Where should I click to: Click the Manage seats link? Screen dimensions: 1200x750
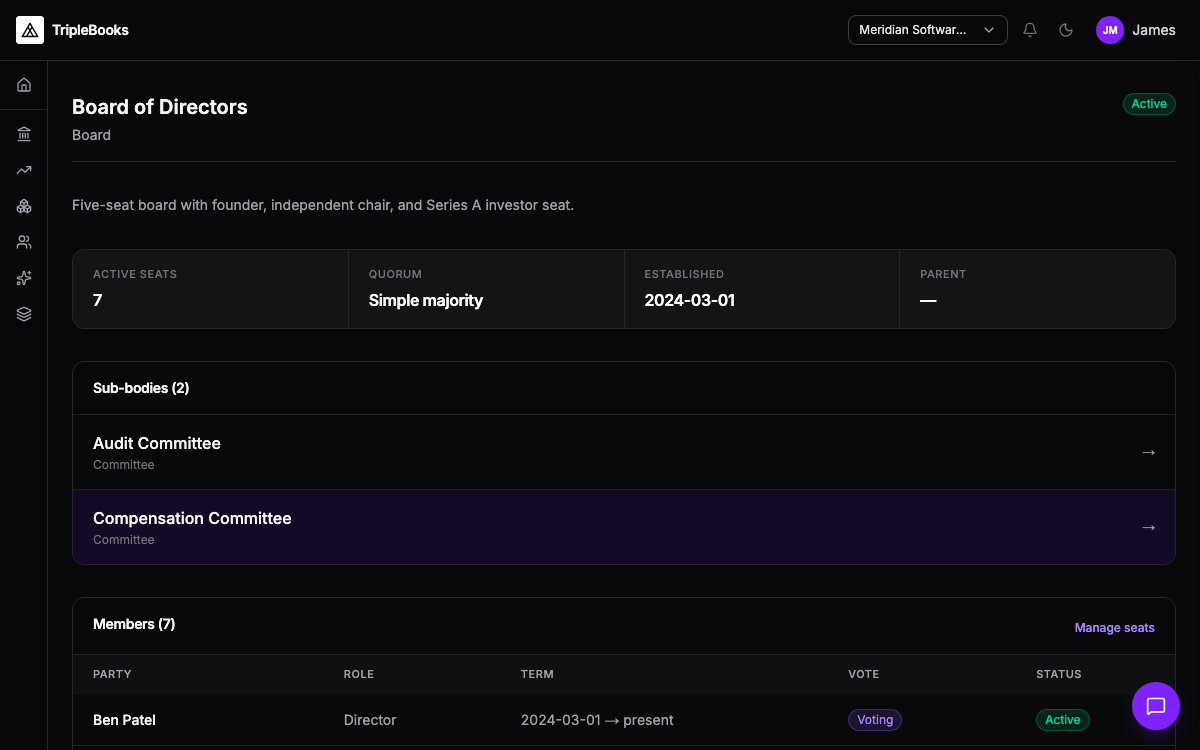coord(1114,628)
